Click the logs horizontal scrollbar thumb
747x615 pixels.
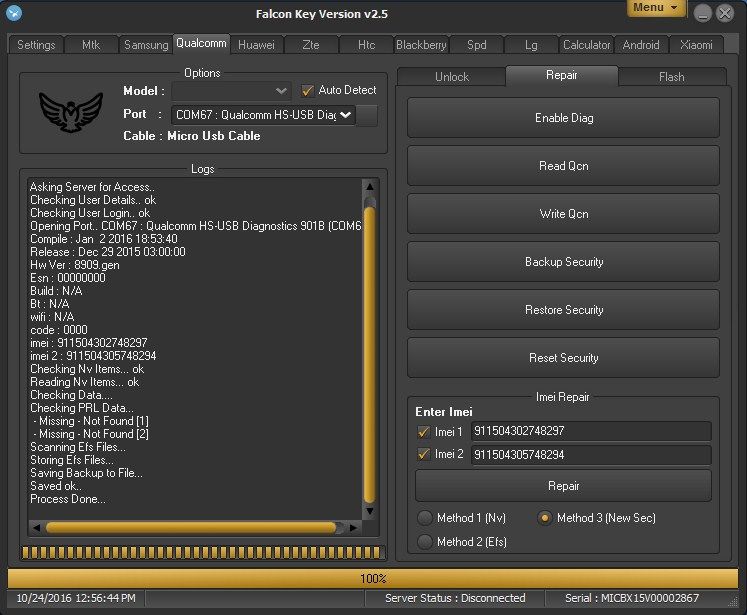click(x=192, y=527)
